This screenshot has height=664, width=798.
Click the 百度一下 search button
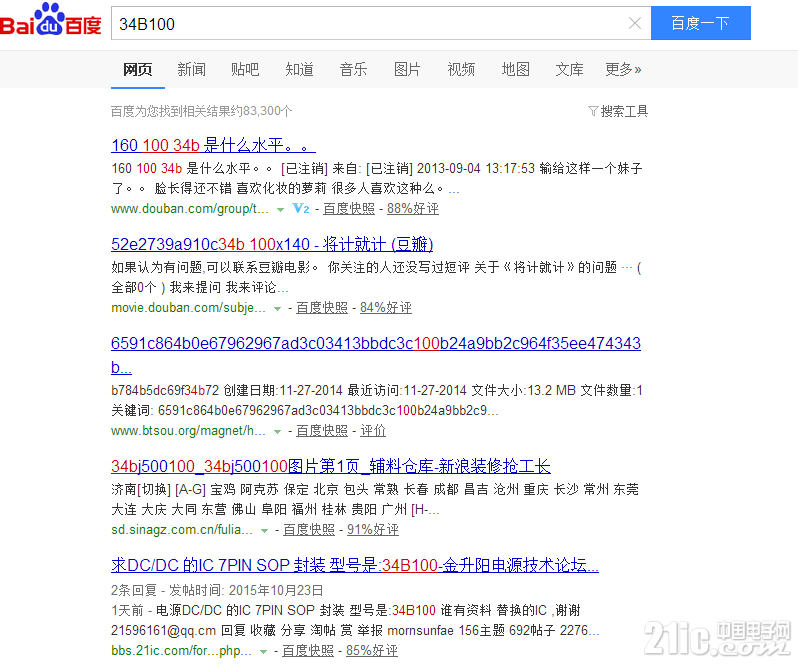tap(700, 23)
